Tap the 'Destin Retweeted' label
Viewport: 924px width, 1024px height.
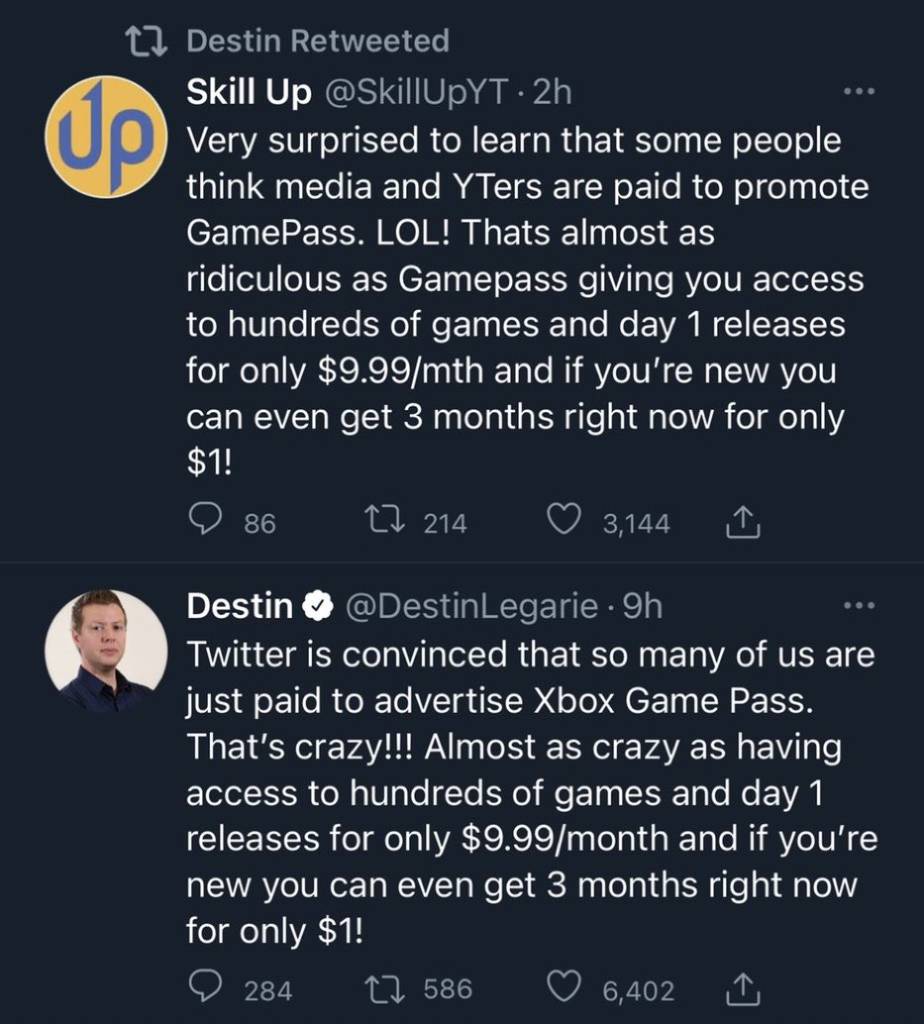(318, 41)
